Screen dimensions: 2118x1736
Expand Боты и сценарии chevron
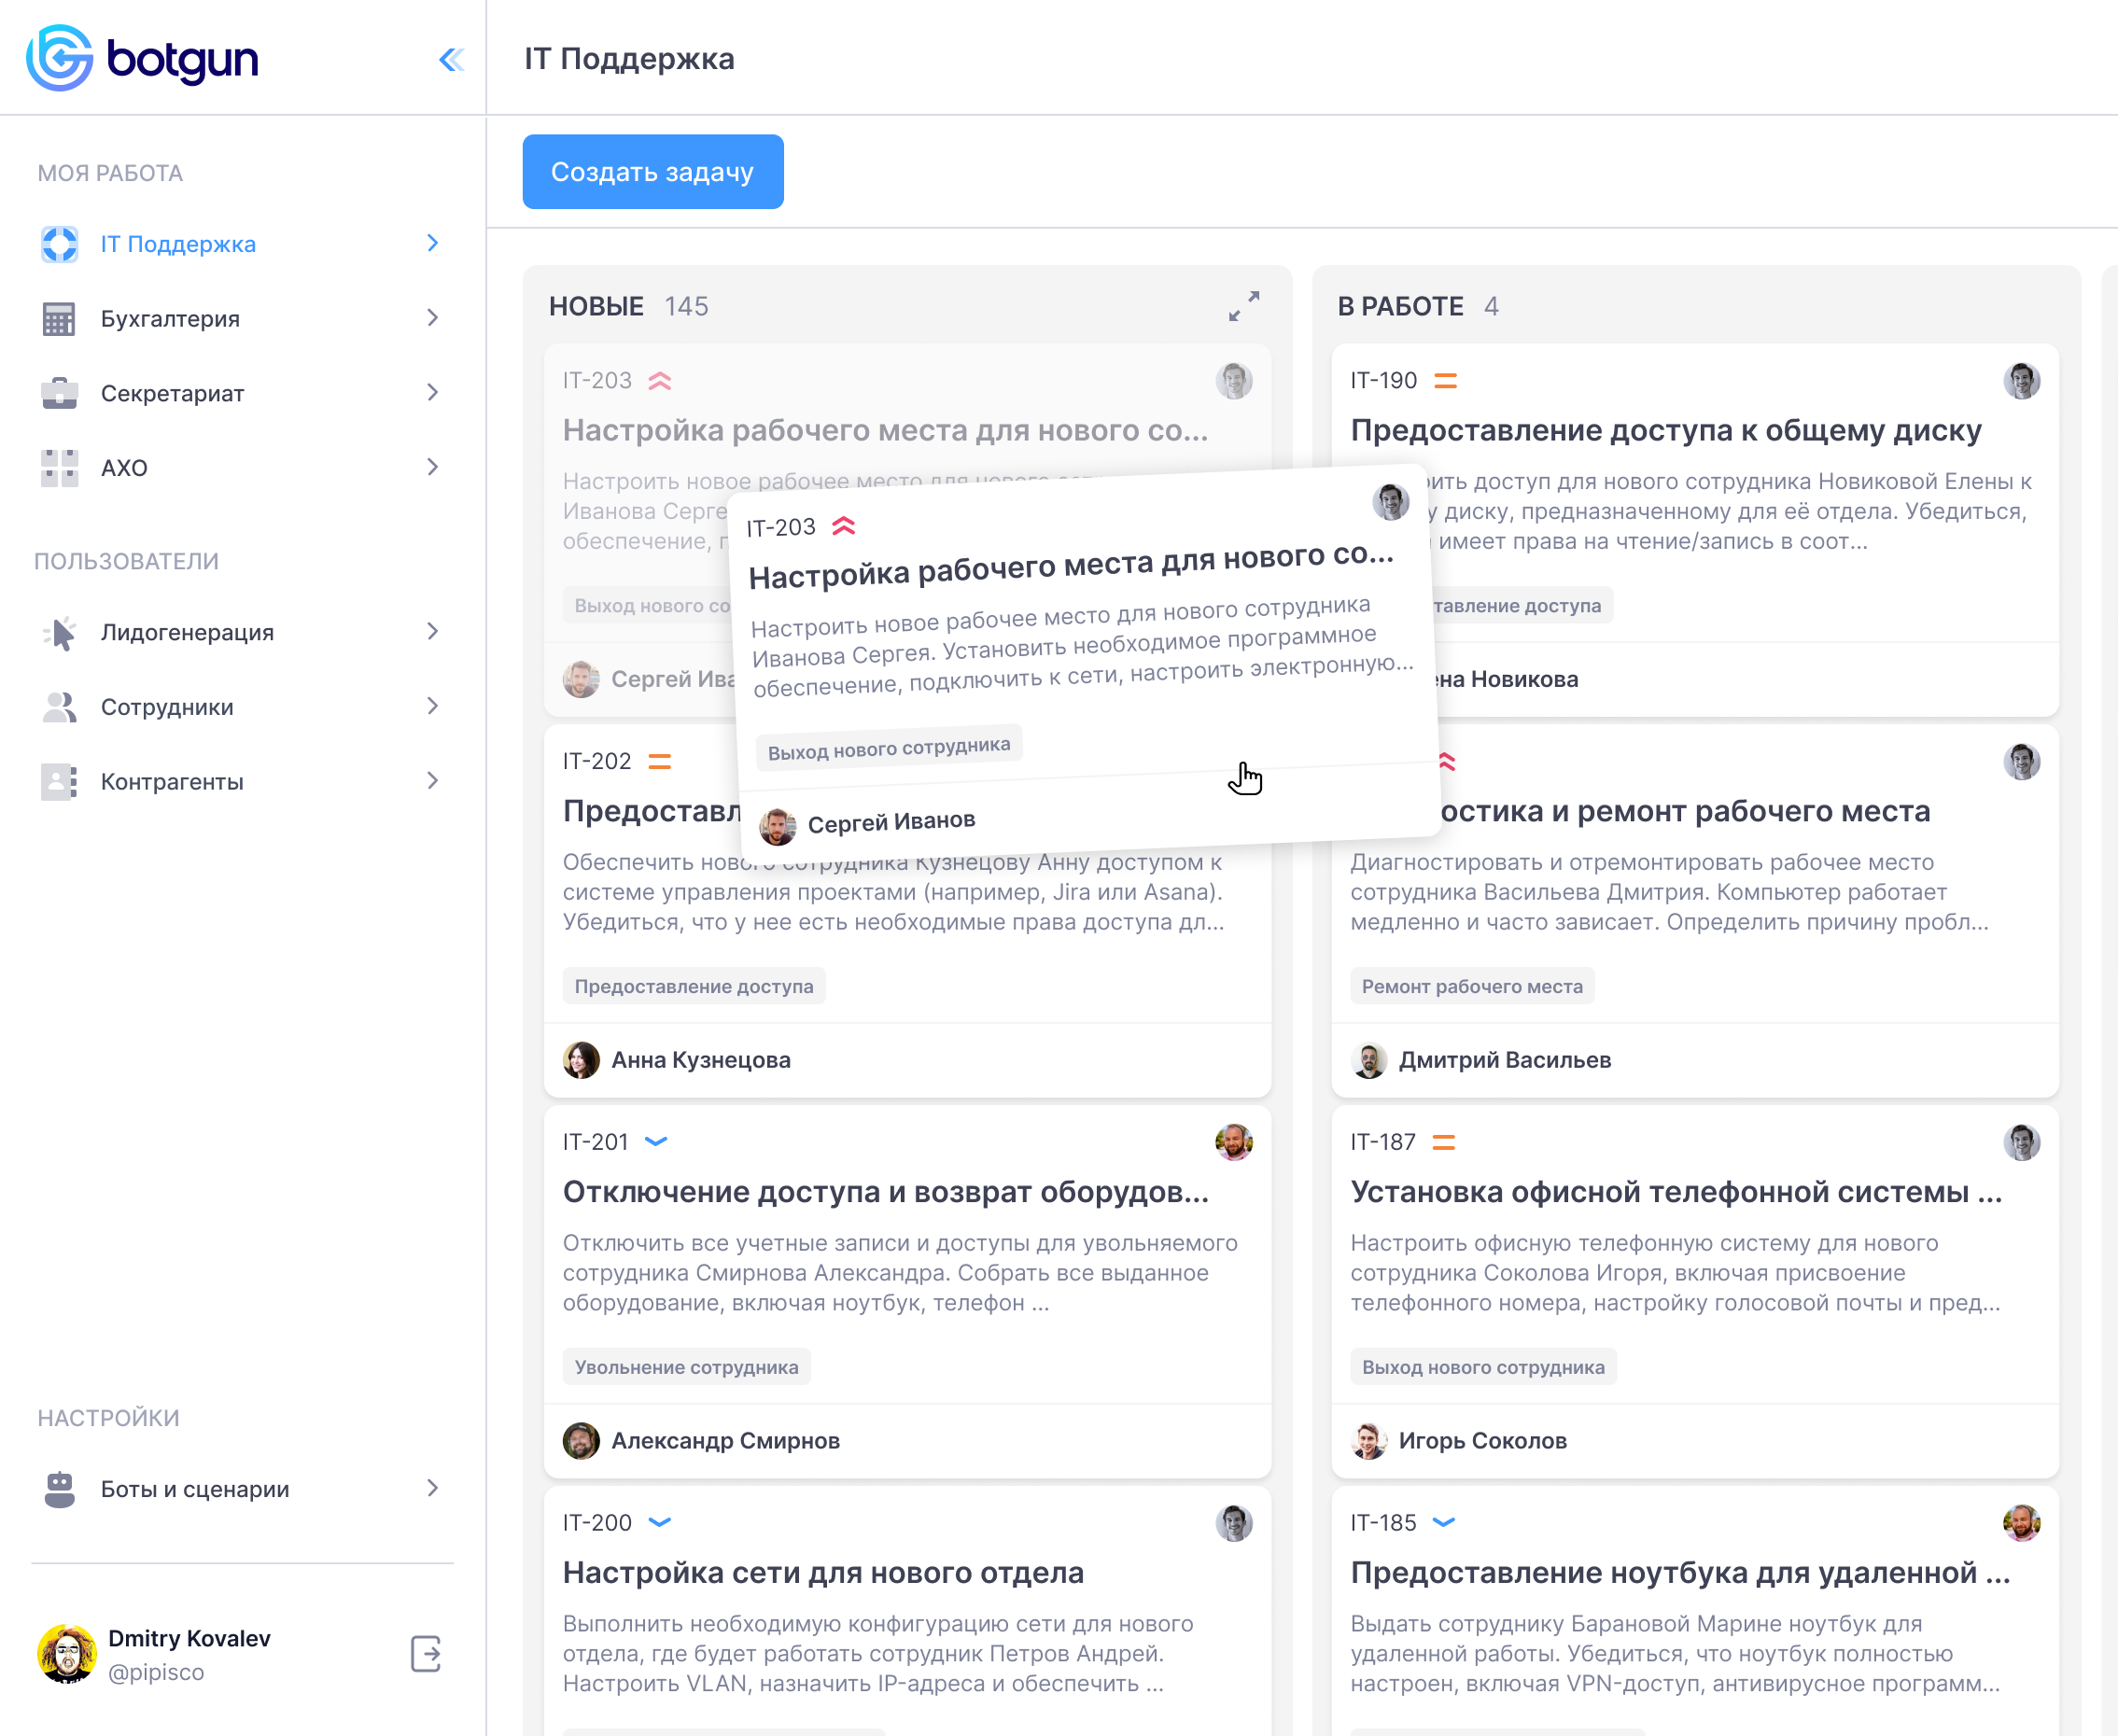[433, 1489]
